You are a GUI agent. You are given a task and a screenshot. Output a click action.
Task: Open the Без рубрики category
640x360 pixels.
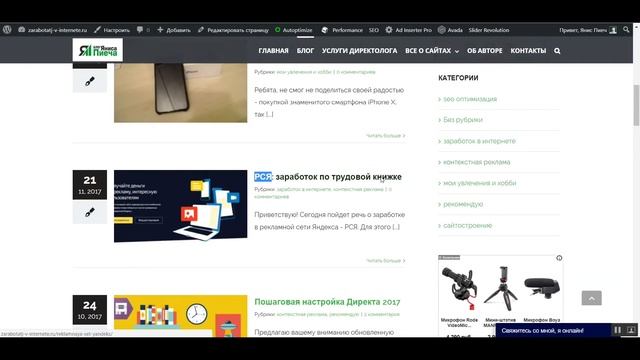463,120
